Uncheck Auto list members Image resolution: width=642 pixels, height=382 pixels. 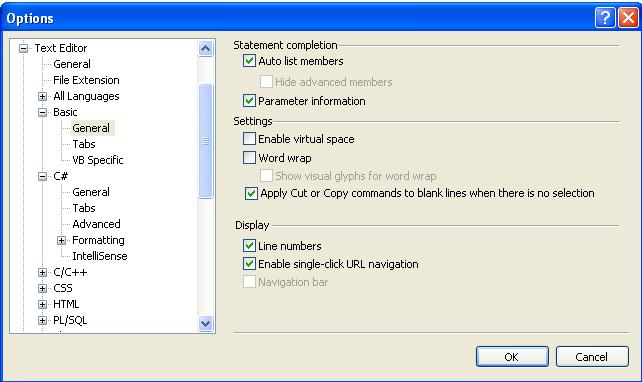(249, 61)
